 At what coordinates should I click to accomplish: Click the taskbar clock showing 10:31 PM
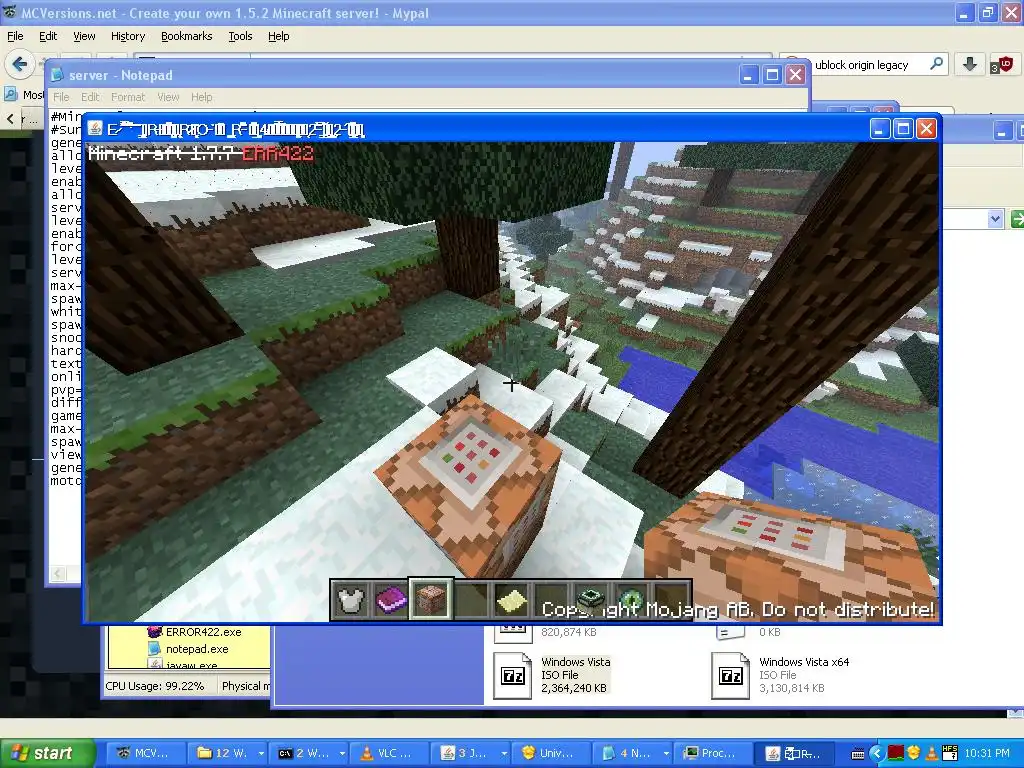[x=987, y=754]
